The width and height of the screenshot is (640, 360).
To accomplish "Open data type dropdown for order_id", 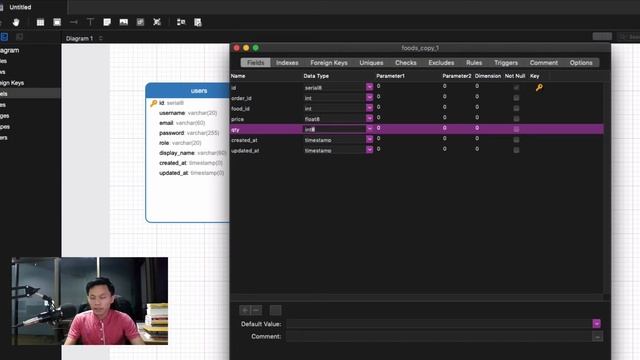I will [x=369, y=98].
